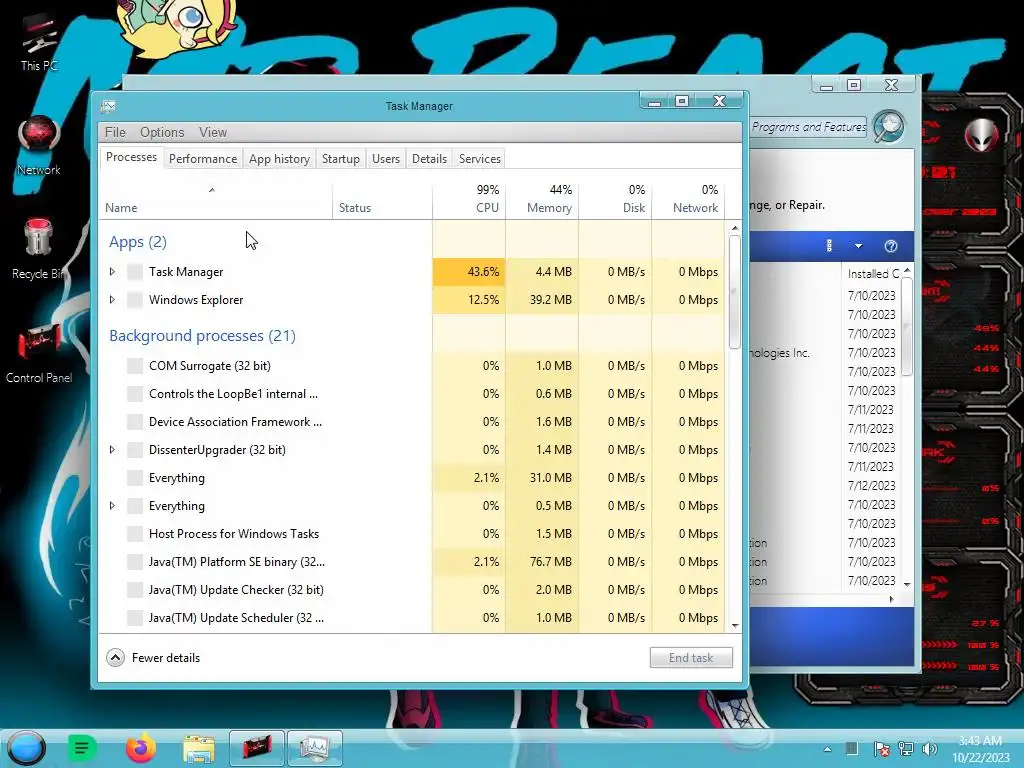
Task: Click the view layout icon in Programs toolbar
Action: click(x=829, y=246)
